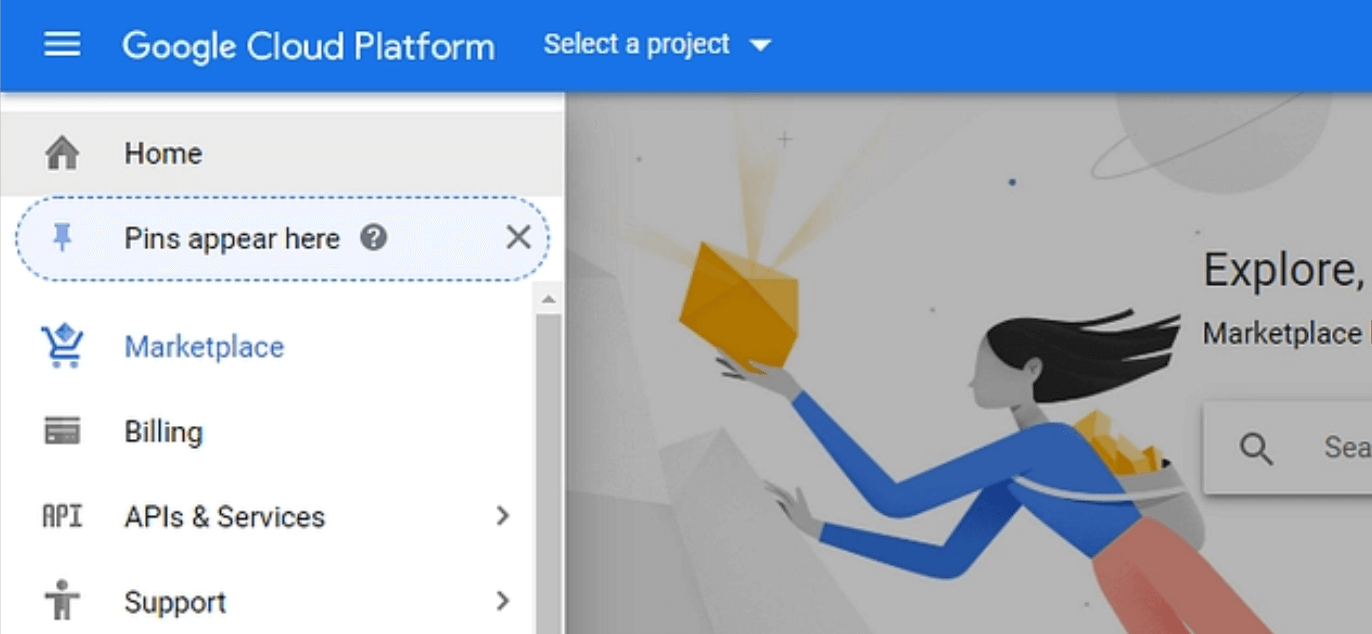Viewport: 1372px width, 634px height.
Task: Dismiss the Pins appear here banner
Action: click(518, 238)
